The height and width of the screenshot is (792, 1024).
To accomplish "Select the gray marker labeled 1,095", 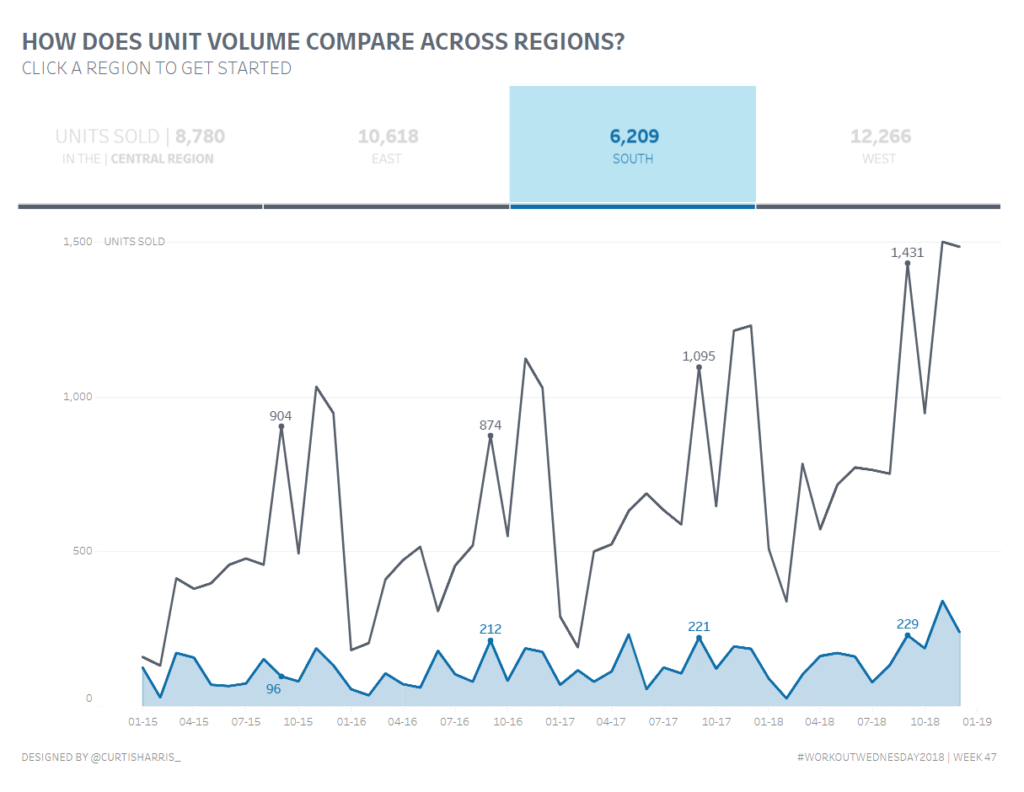I will point(699,367).
